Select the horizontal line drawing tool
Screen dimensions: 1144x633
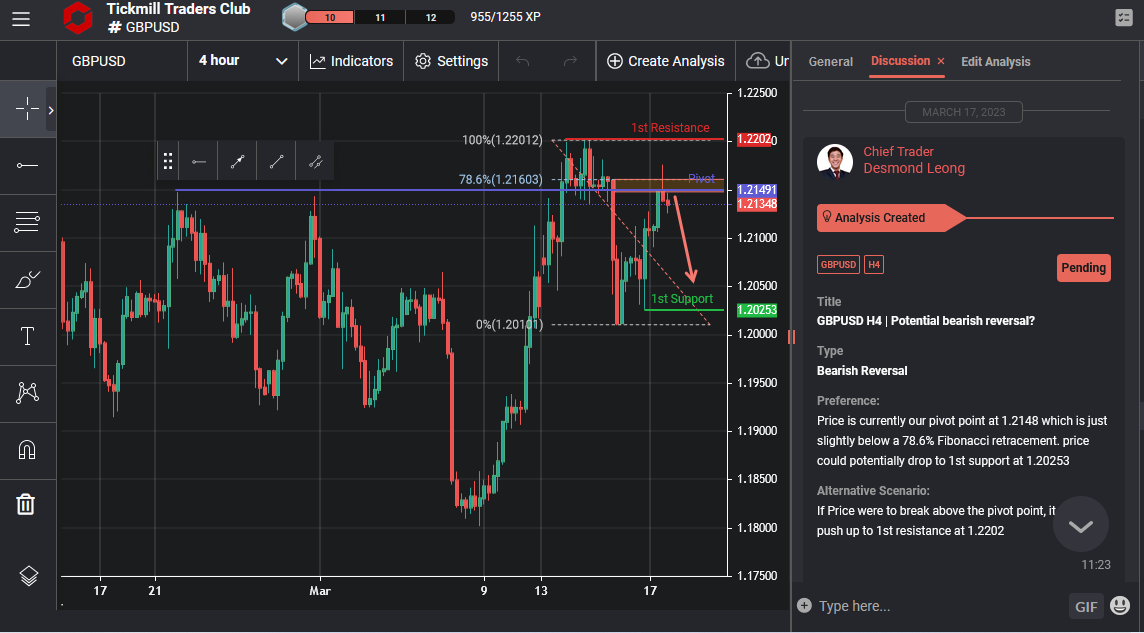pyautogui.click(x=28, y=166)
